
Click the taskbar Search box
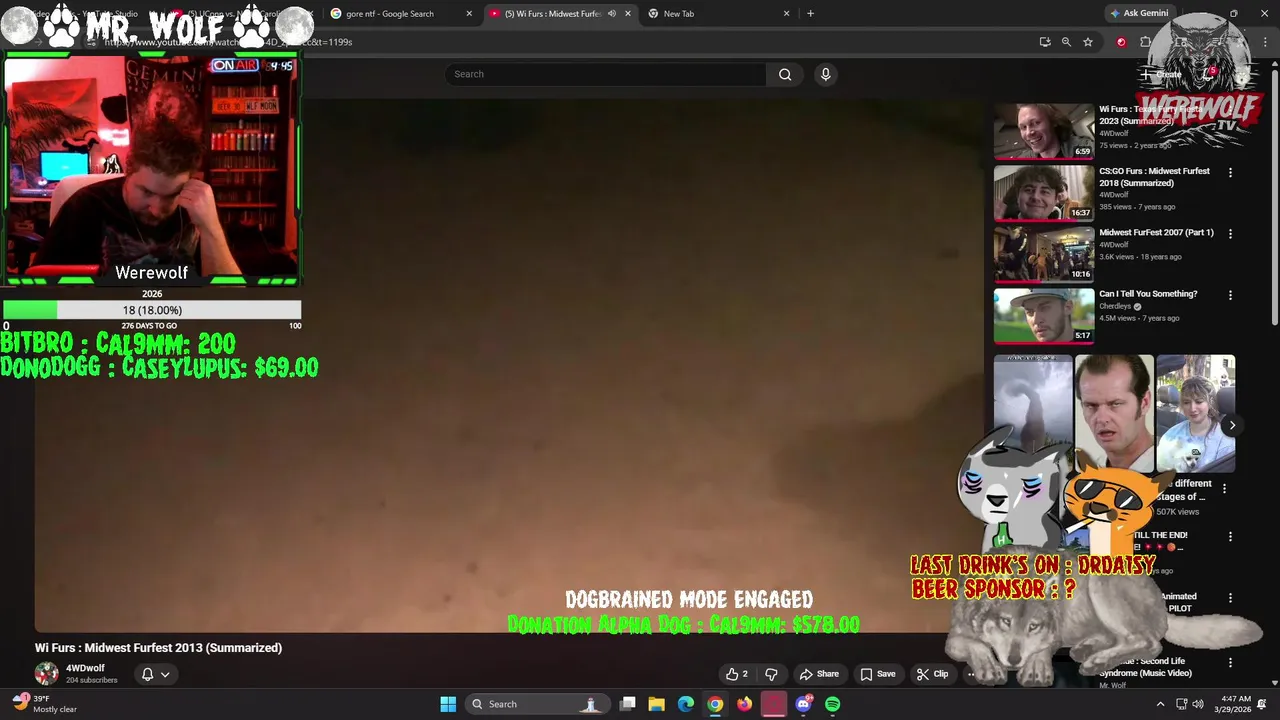click(x=537, y=704)
